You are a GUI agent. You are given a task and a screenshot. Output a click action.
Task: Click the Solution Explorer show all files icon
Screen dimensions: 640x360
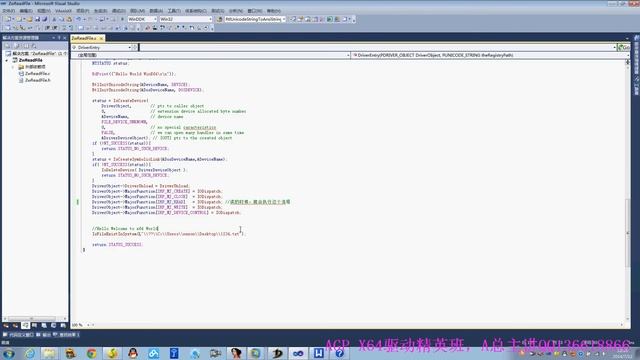(16, 46)
